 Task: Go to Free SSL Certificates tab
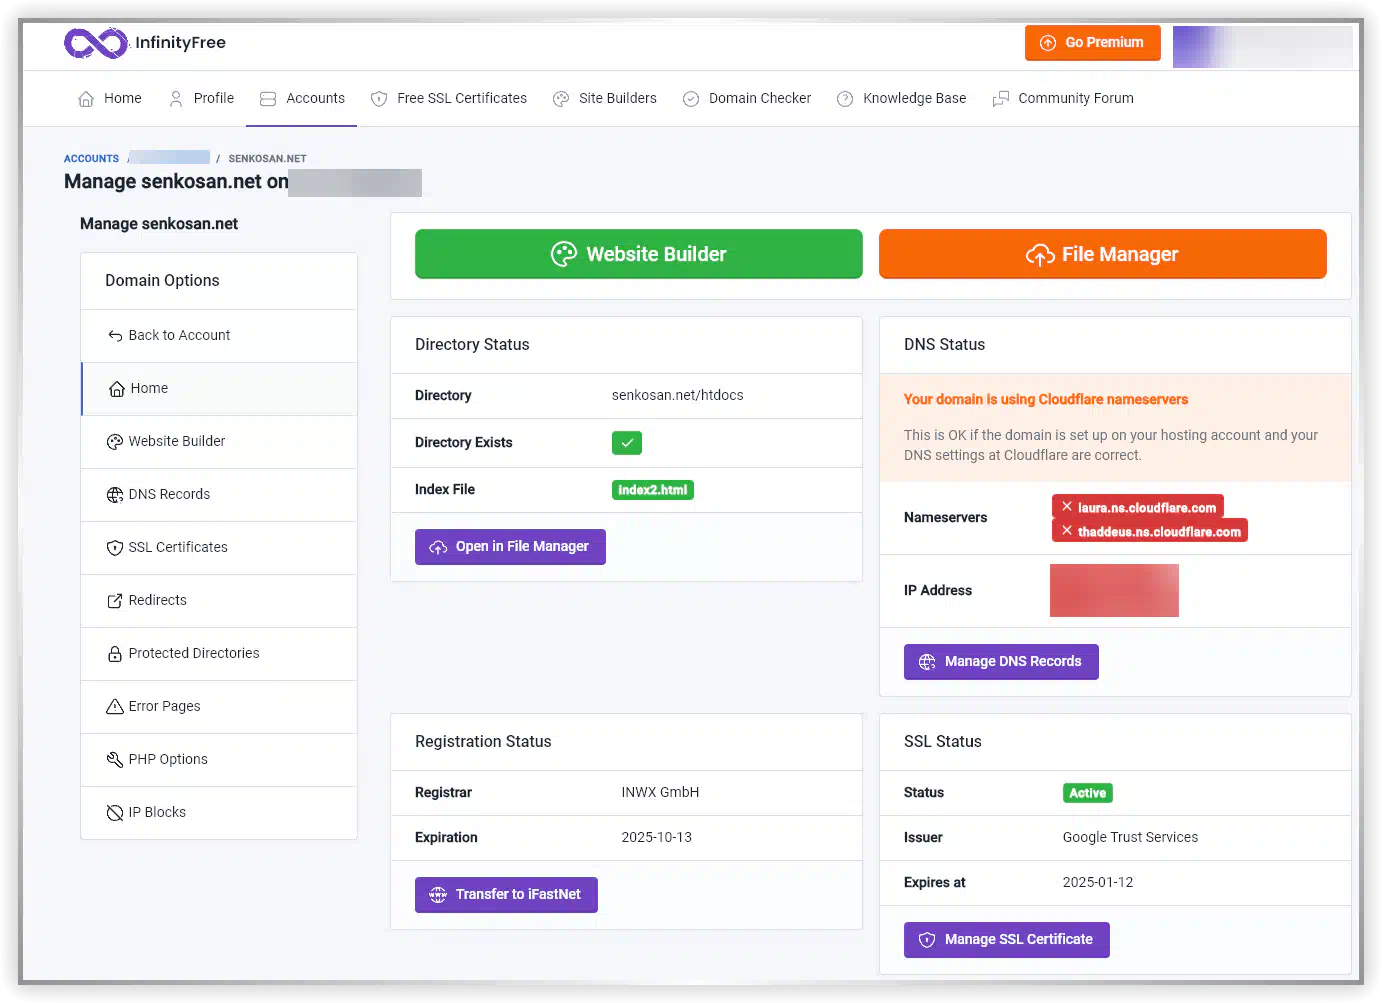click(449, 98)
